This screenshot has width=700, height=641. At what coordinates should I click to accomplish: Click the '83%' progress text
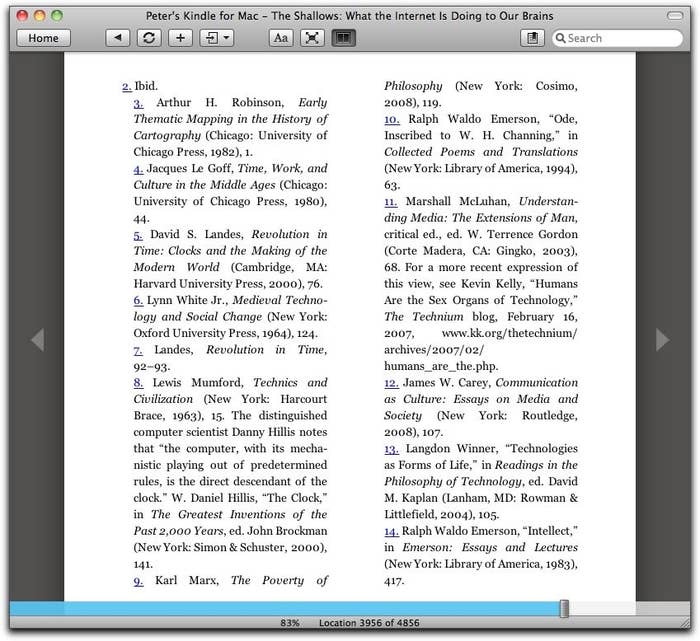tap(290, 623)
